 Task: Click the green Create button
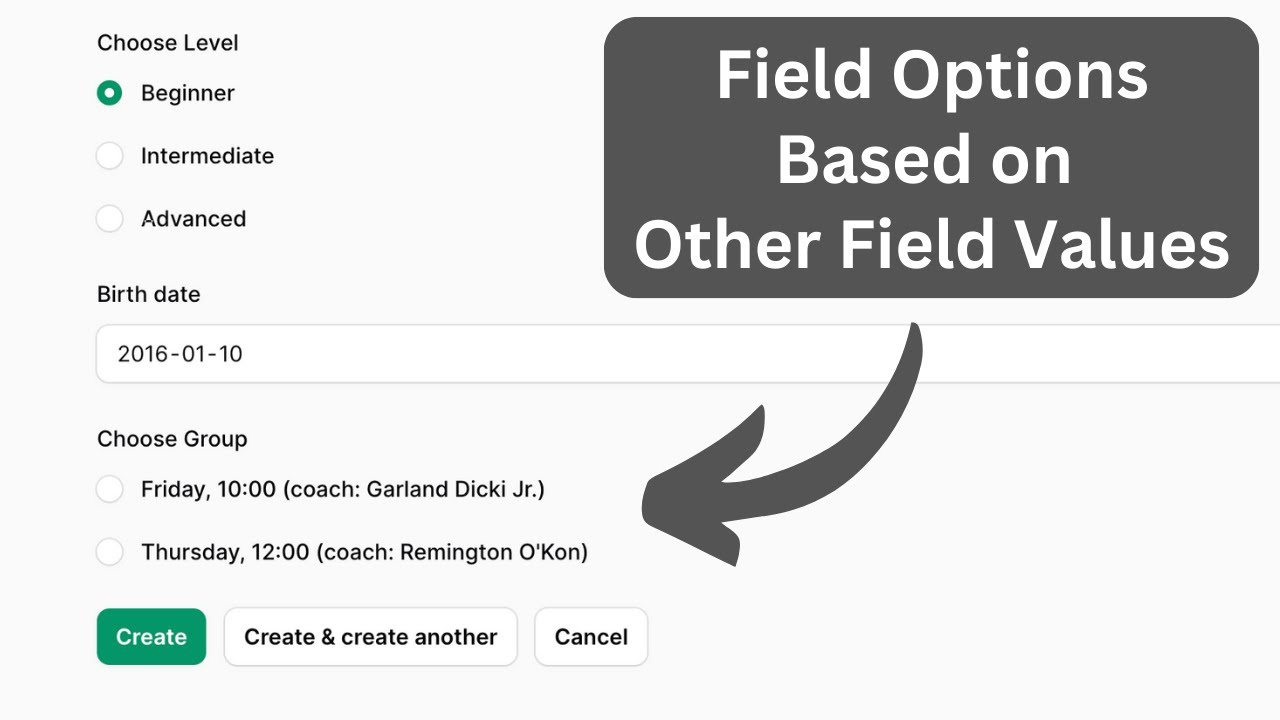click(151, 637)
